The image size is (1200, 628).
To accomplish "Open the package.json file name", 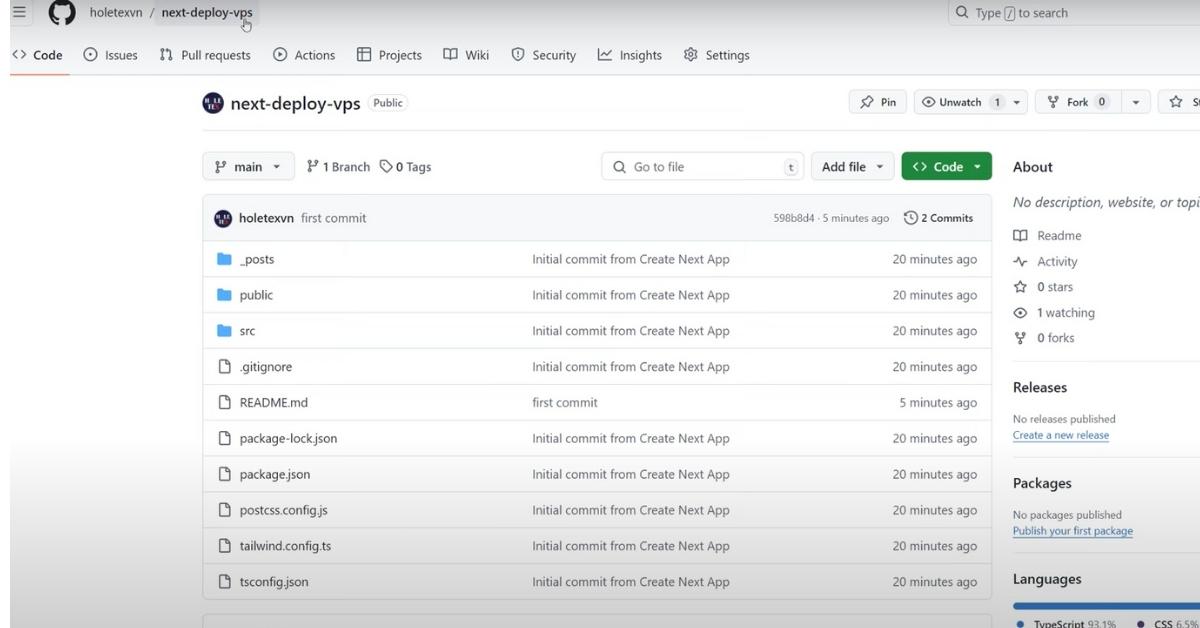I will [x=275, y=474].
